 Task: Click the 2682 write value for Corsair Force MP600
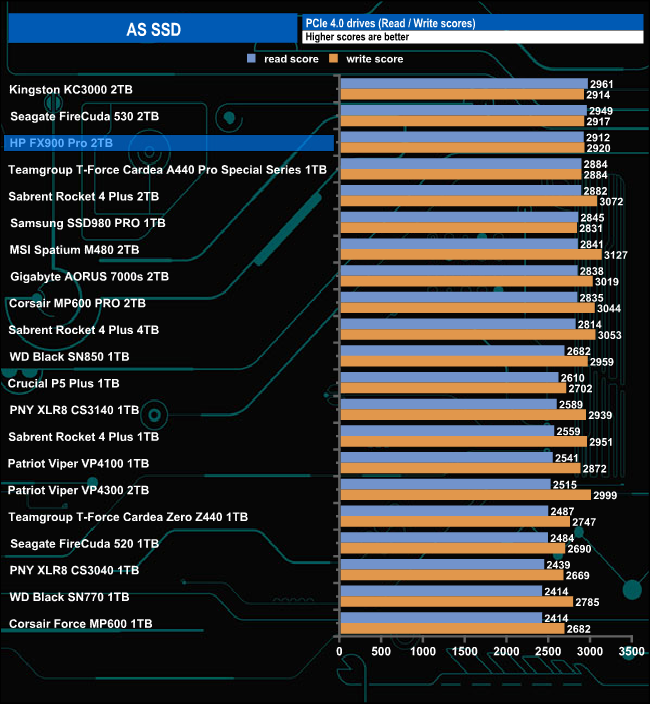click(x=579, y=629)
